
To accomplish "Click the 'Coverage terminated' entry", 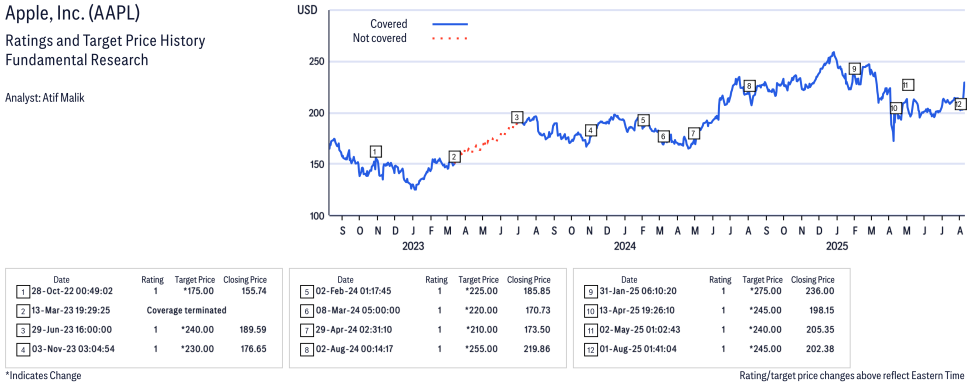I will pos(186,310).
